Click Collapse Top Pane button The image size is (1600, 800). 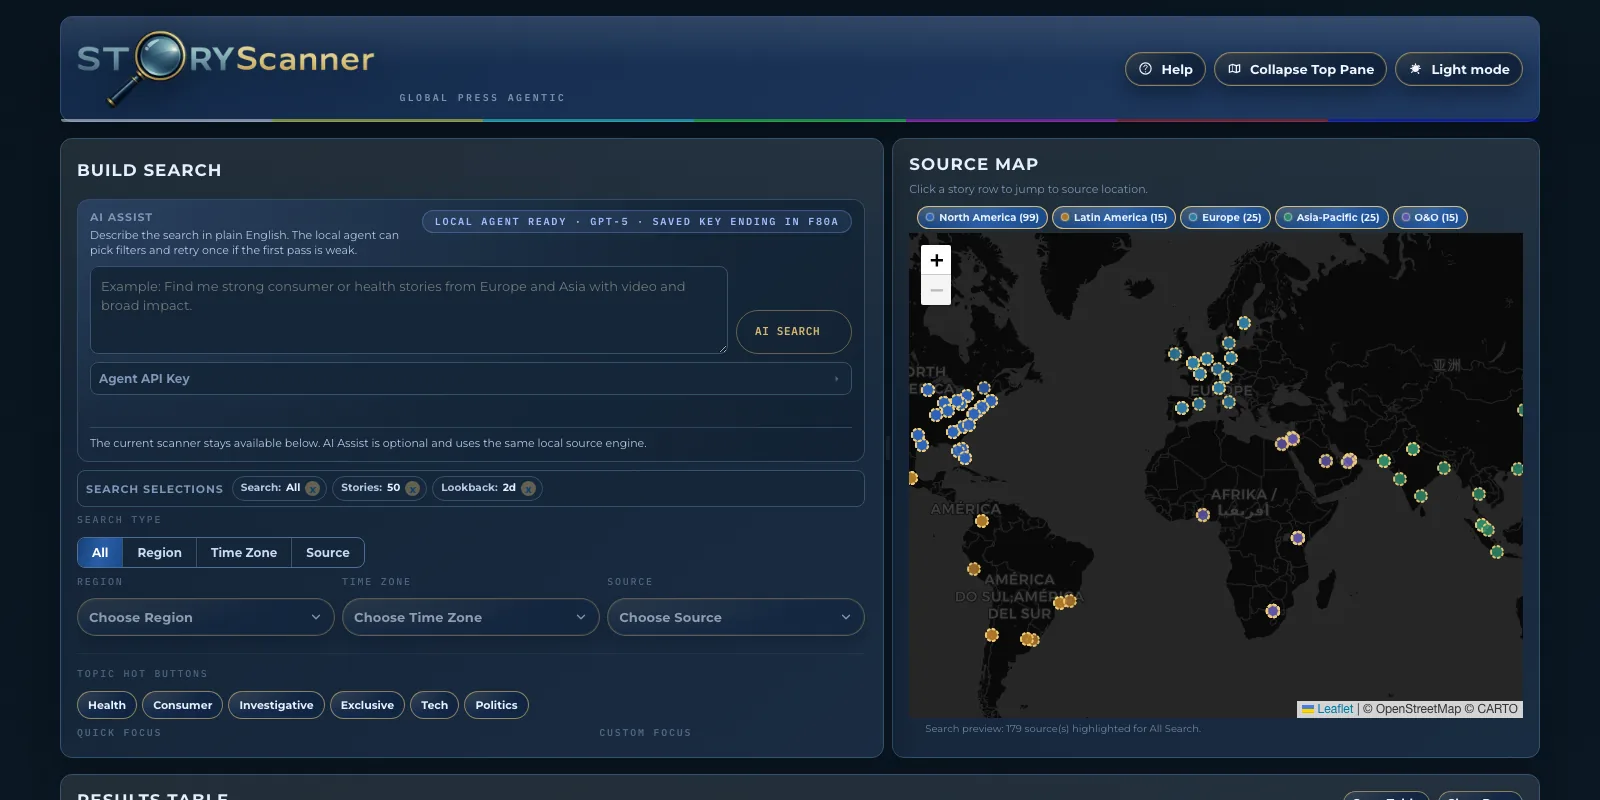coord(1300,69)
